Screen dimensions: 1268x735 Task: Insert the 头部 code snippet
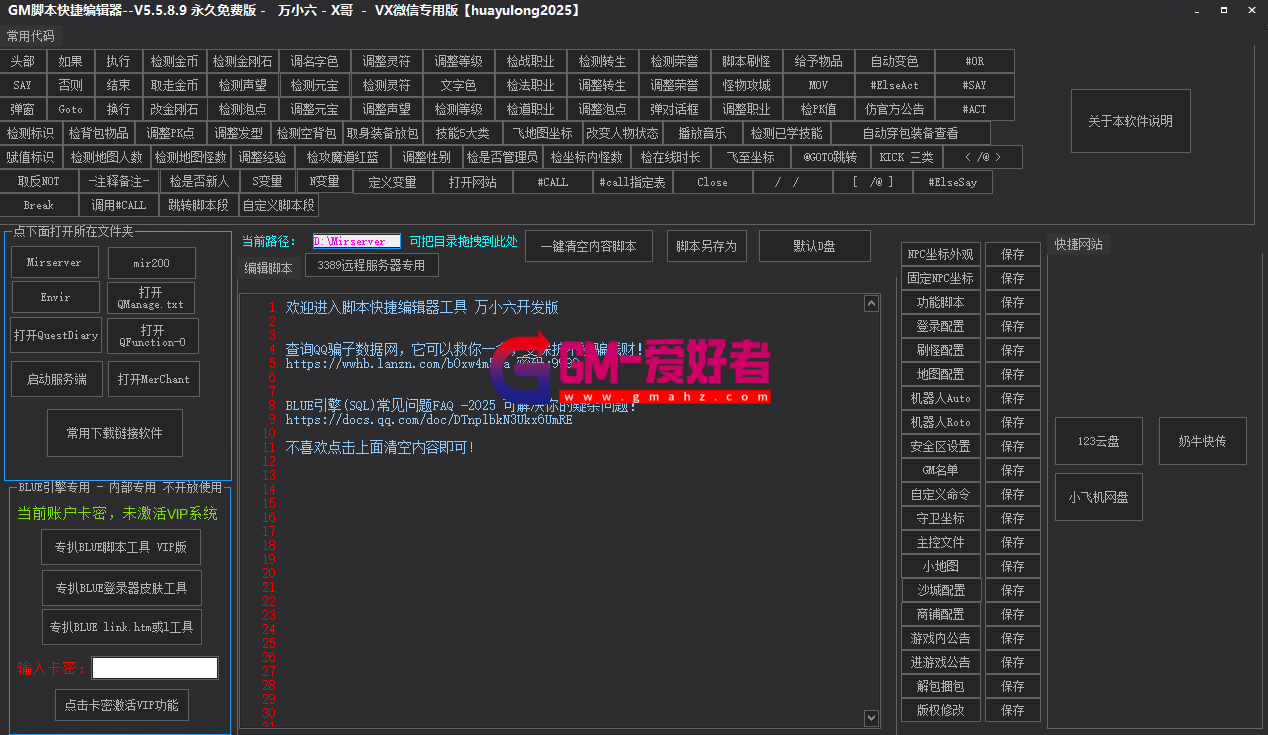tap(22, 61)
